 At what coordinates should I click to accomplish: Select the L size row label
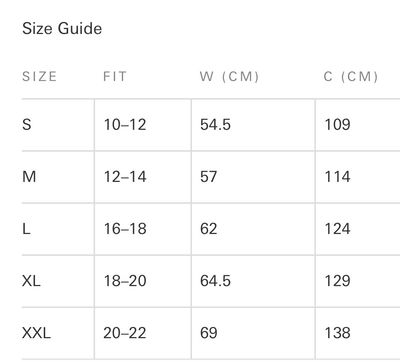click(x=26, y=229)
